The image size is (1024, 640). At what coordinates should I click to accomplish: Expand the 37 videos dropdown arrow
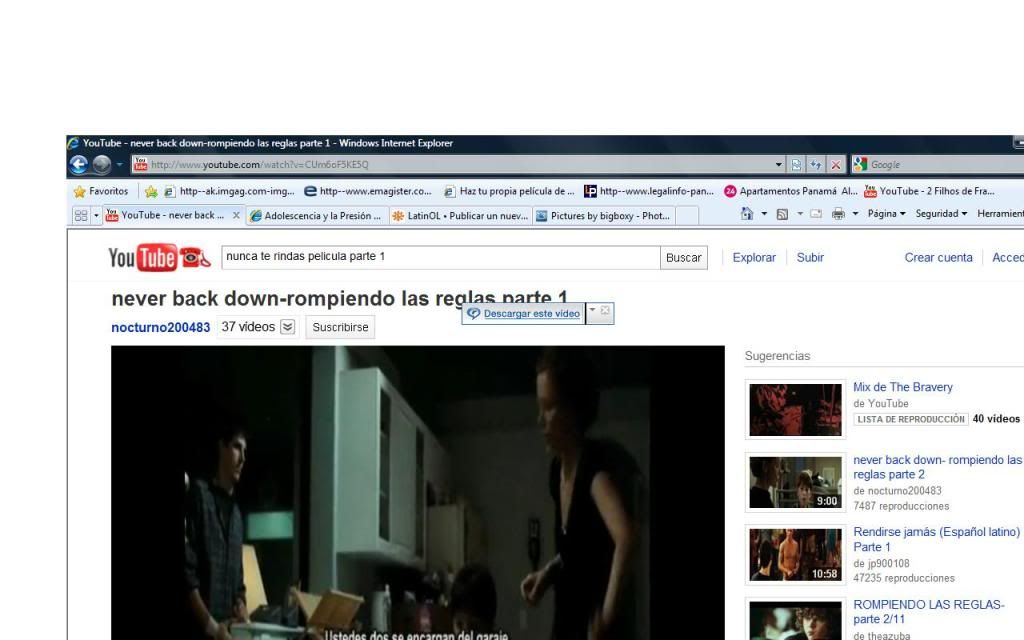pos(287,327)
